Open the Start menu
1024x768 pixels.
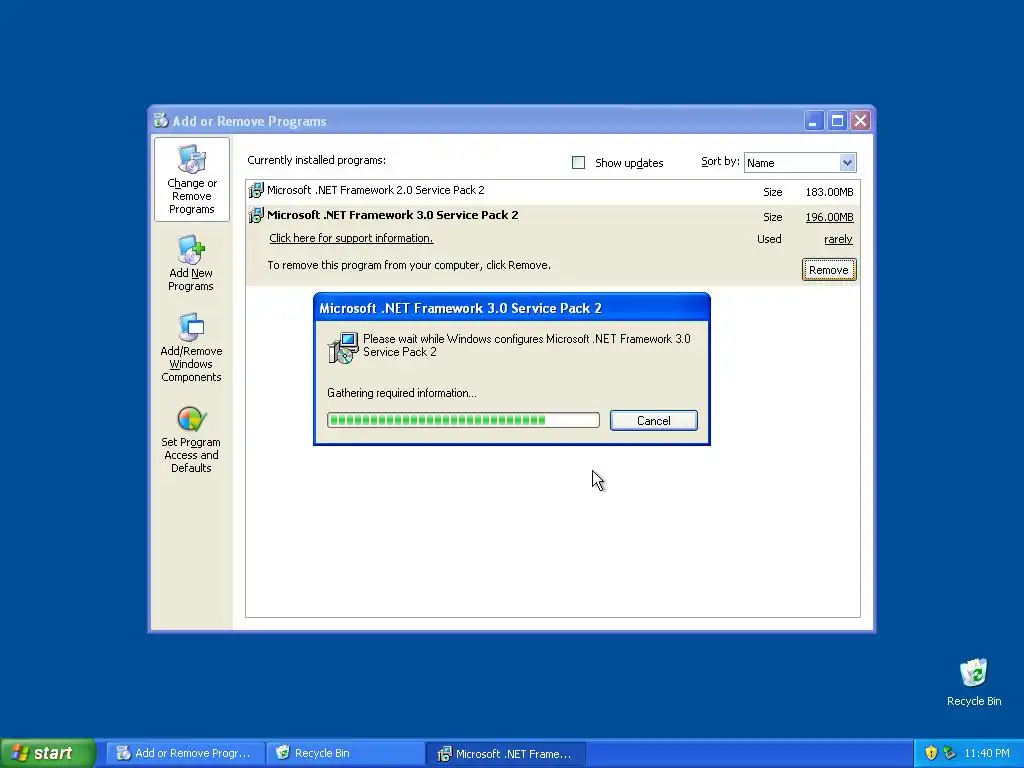48,753
